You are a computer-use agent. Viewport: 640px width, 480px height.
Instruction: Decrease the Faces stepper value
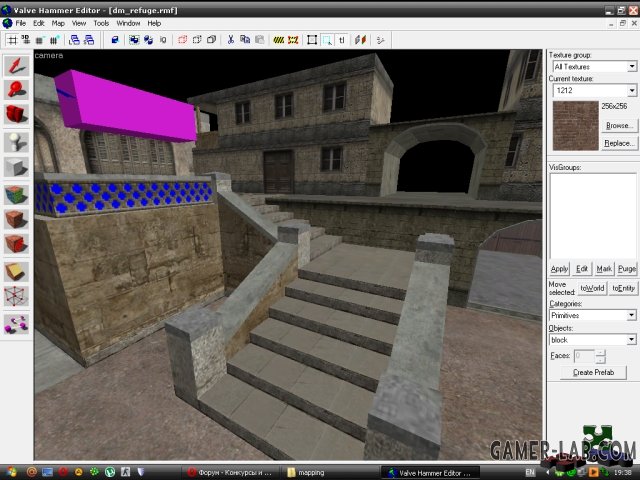point(600,360)
